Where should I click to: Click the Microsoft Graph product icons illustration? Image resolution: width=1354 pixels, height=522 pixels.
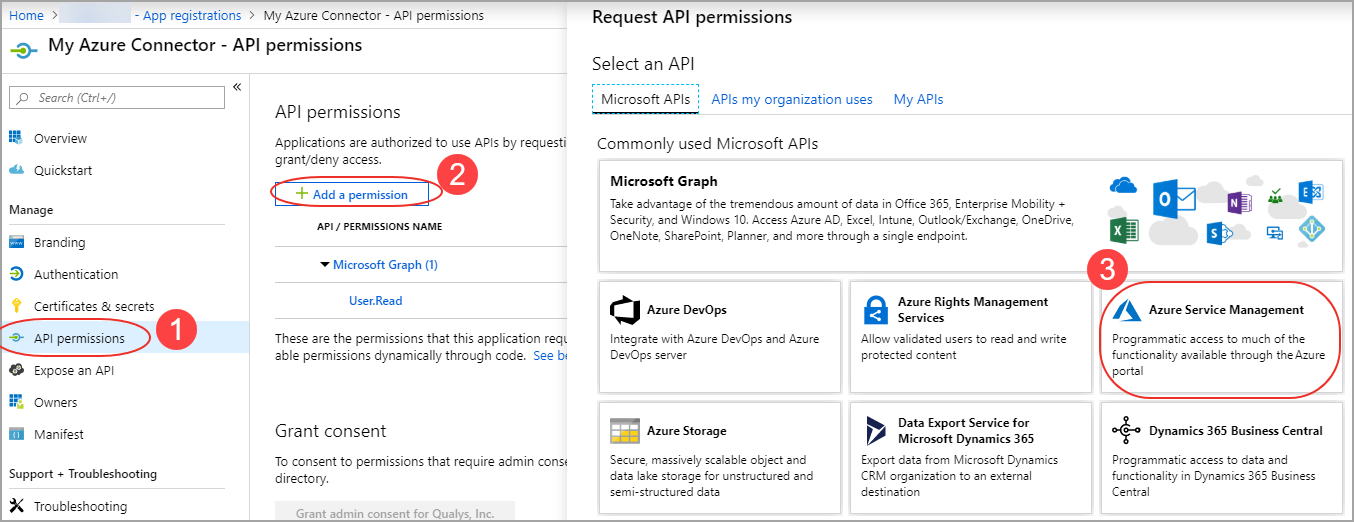1216,211
